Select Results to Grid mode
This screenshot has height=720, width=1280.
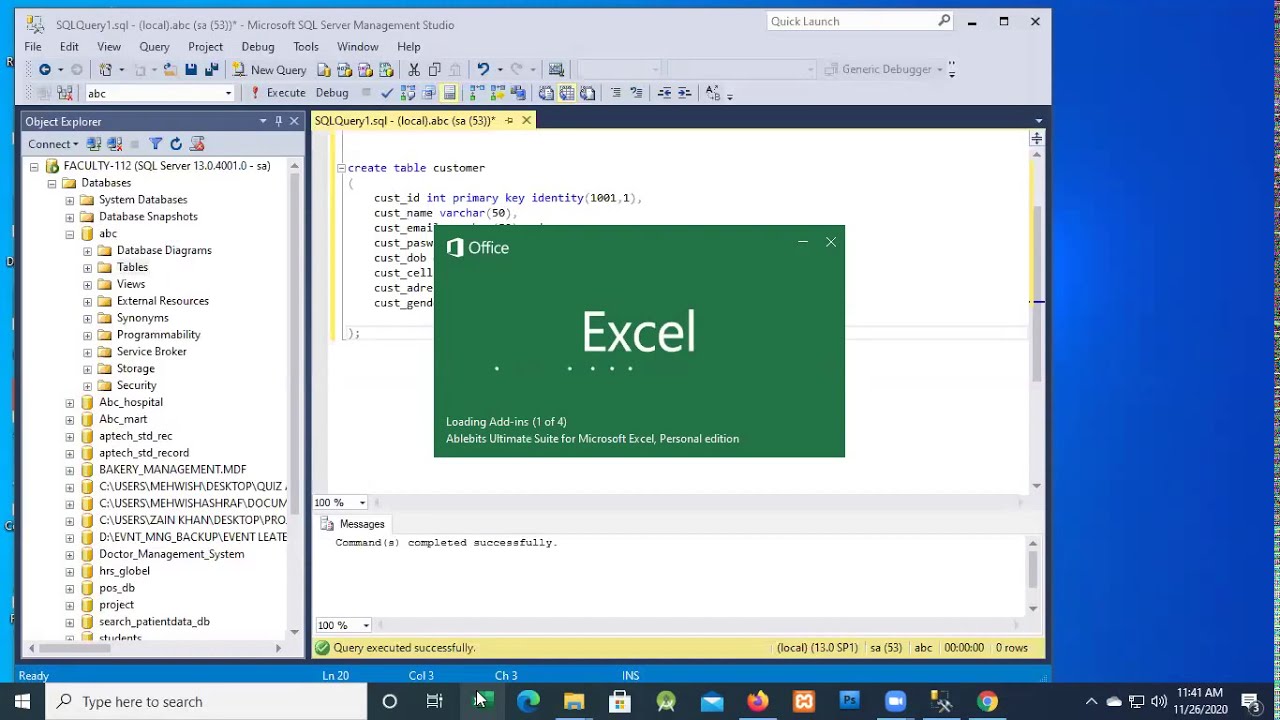tap(567, 93)
